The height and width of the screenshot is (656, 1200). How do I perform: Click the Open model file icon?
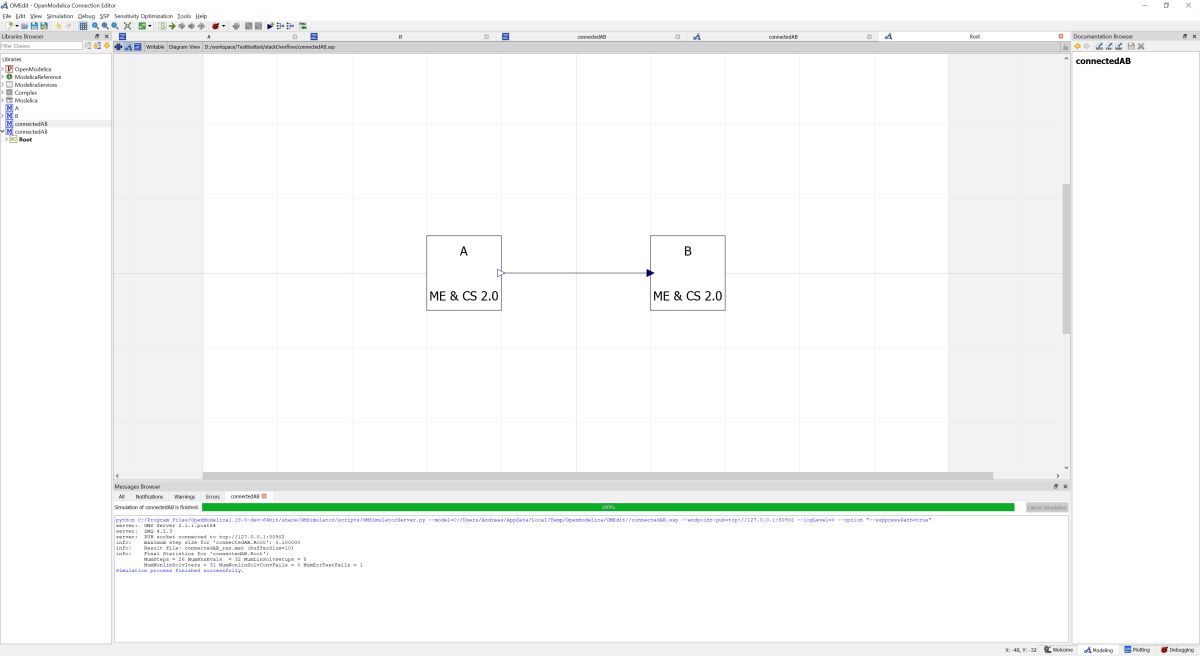[24, 26]
